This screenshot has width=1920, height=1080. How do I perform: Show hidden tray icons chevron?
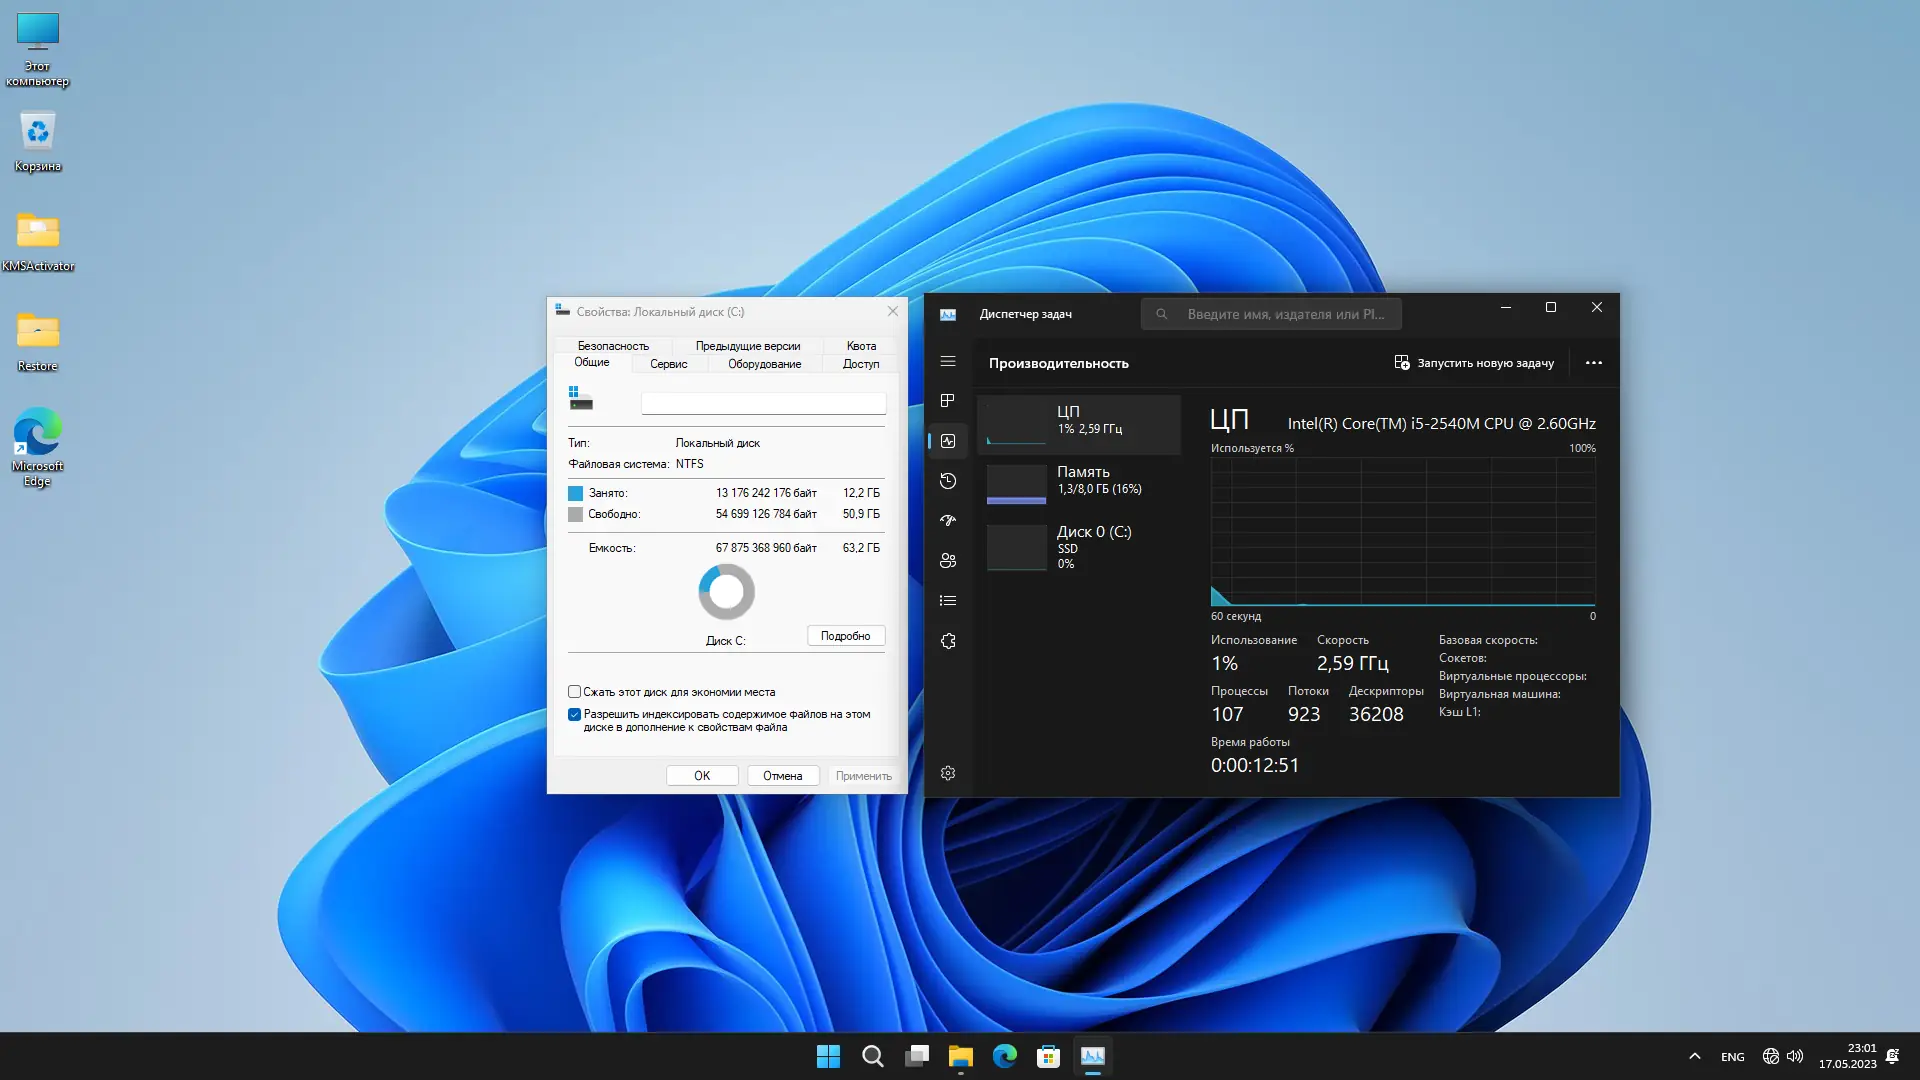coord(1694,1056)
